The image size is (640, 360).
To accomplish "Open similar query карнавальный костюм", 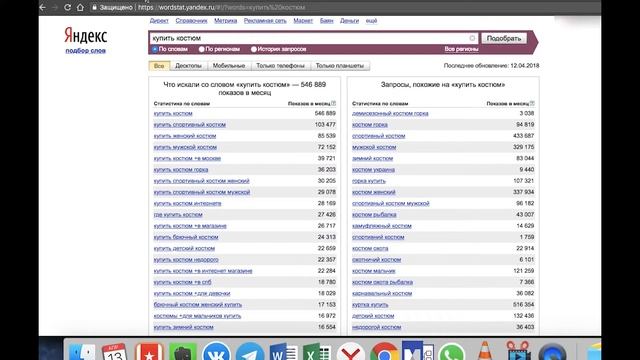I will [x=382, y=293].
